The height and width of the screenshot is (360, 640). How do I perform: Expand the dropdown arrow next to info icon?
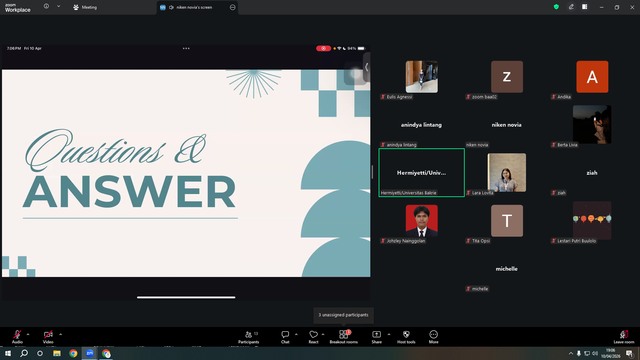point(58,7)
